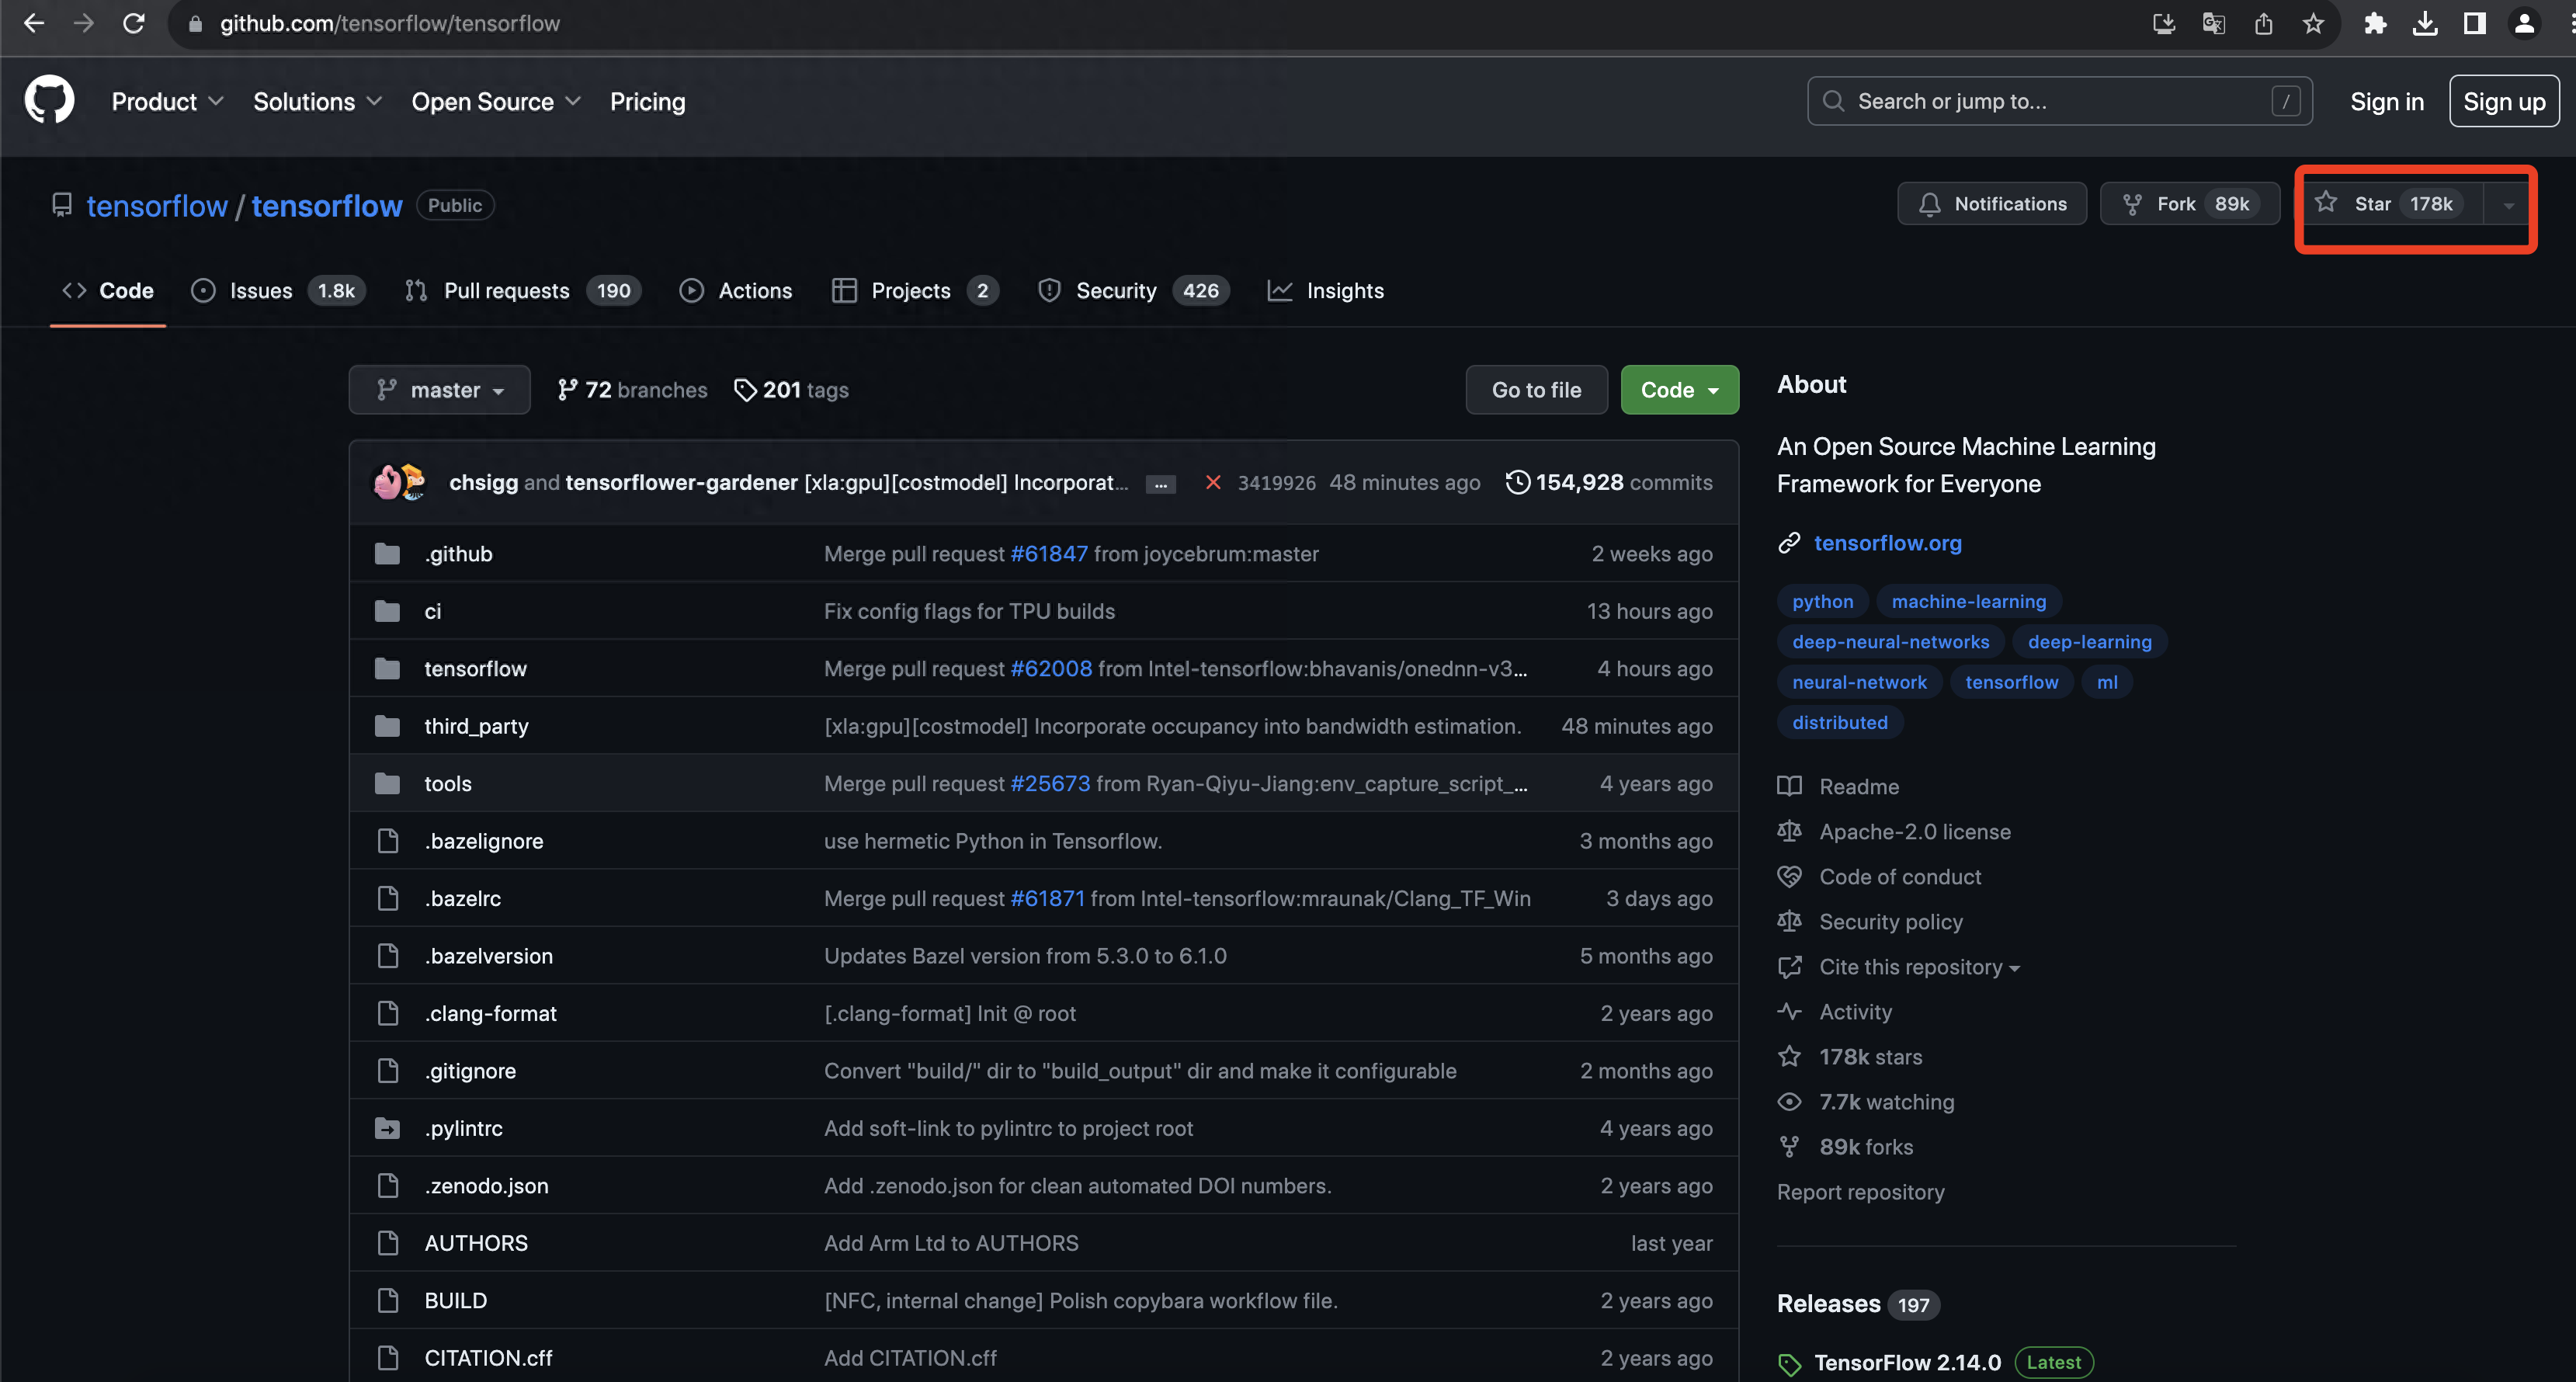Click chsigg's avatar on latest commit
The height and width of the screenshot is (1382, 2576).
(387, 482)
